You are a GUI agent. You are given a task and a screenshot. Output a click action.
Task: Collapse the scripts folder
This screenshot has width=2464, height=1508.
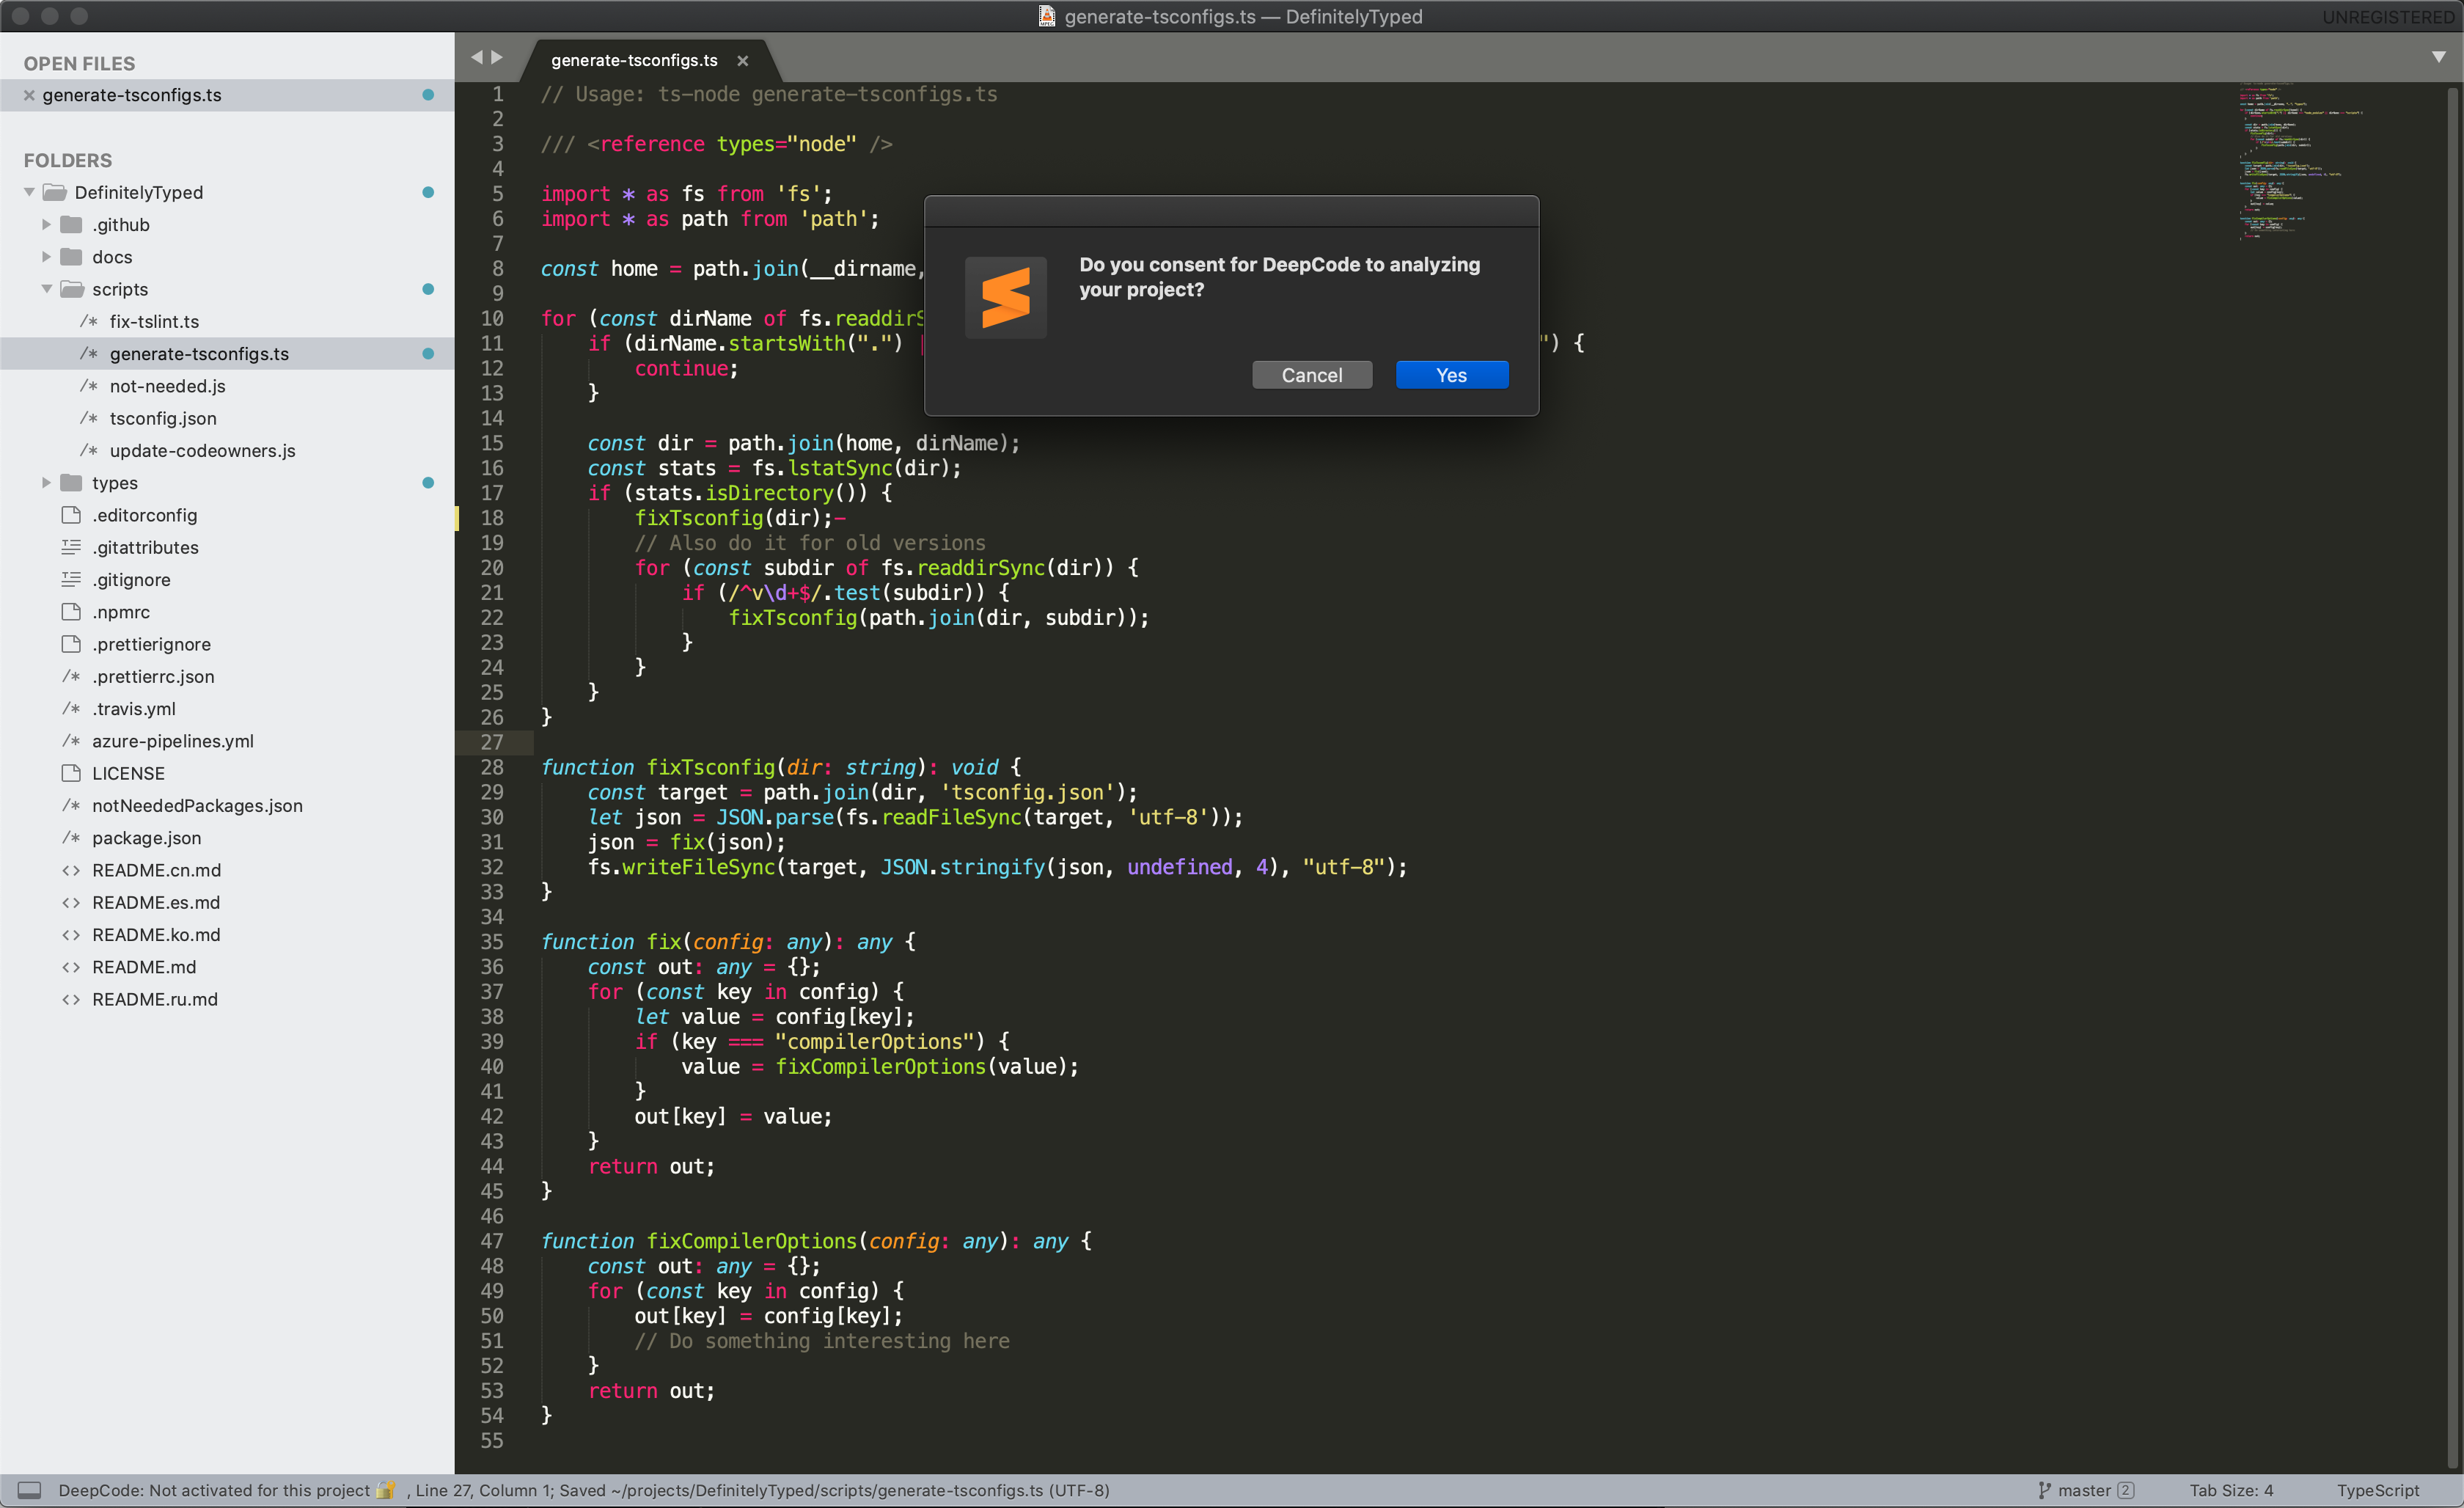coord(46,289)
